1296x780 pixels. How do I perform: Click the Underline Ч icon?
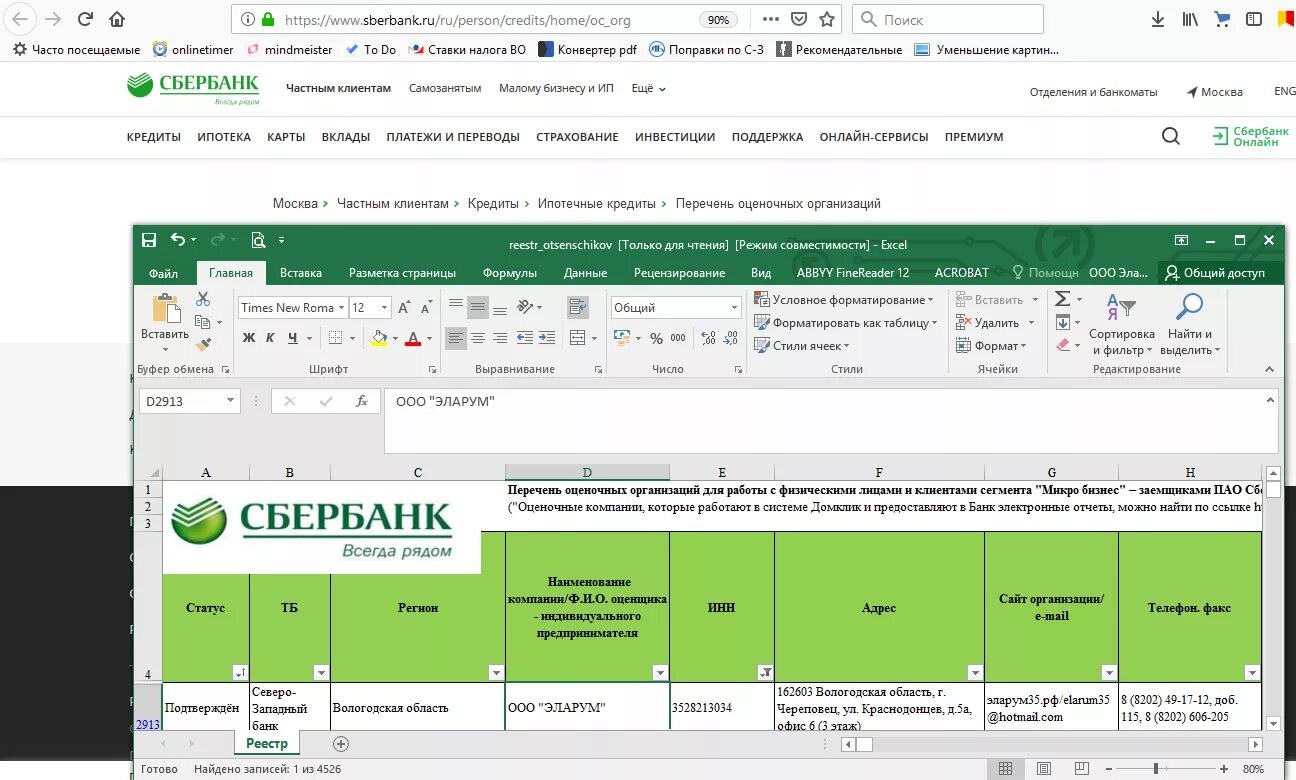coord(292,337)
